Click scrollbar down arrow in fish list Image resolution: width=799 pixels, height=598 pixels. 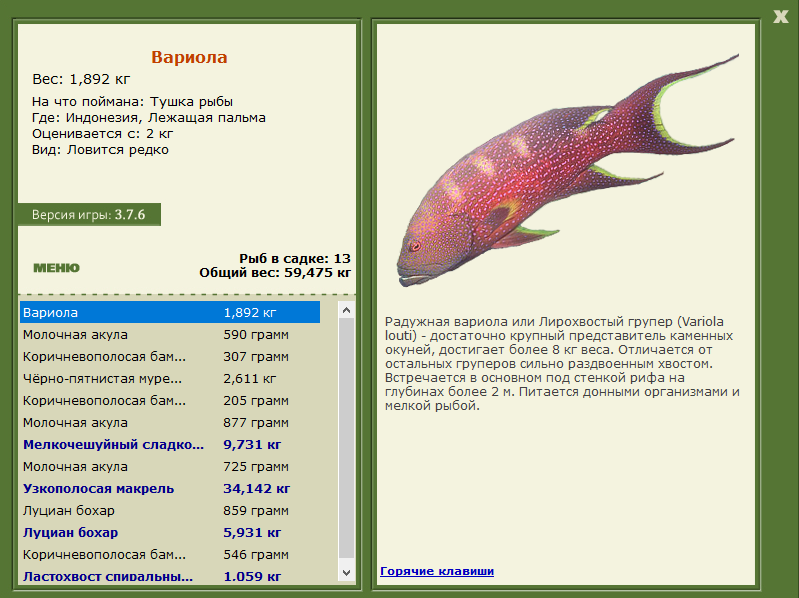click(x=347, y=573)
